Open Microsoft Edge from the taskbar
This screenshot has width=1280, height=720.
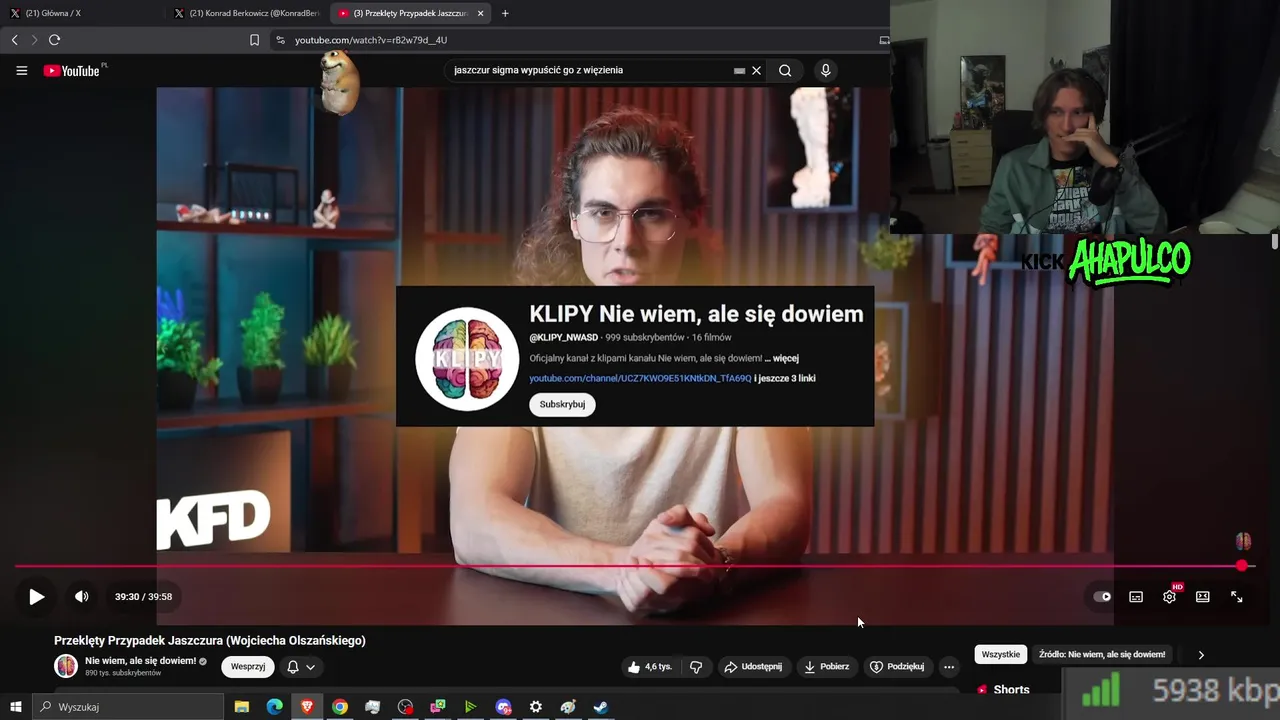pyautogui.click(x=274, y=707)
